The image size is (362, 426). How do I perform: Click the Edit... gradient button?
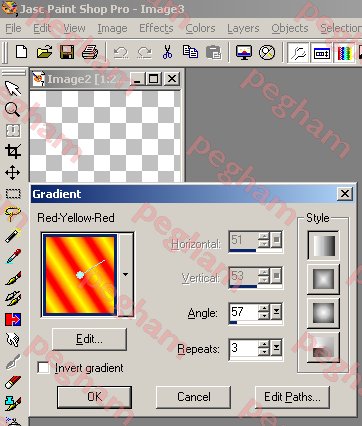(89, 339)
